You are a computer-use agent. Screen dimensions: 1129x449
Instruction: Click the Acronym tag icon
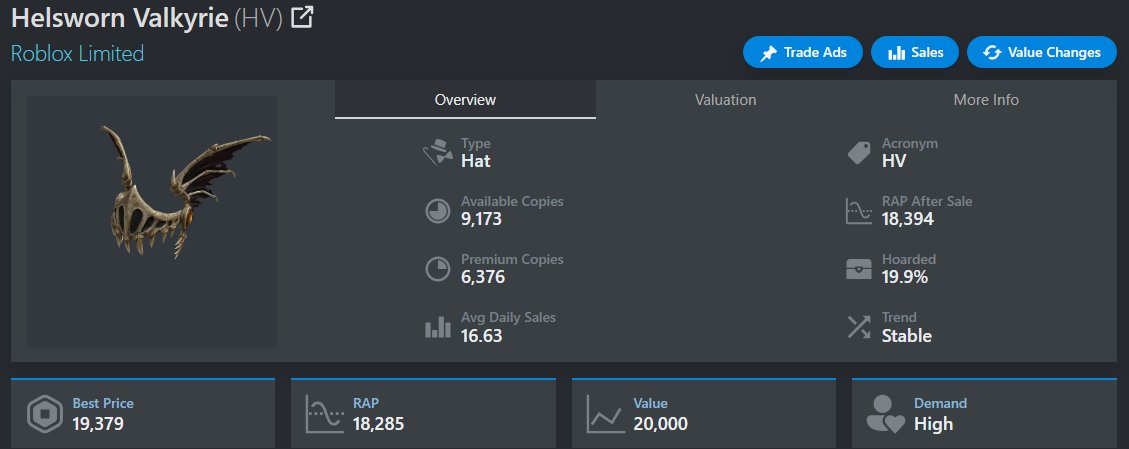(859, 153)
